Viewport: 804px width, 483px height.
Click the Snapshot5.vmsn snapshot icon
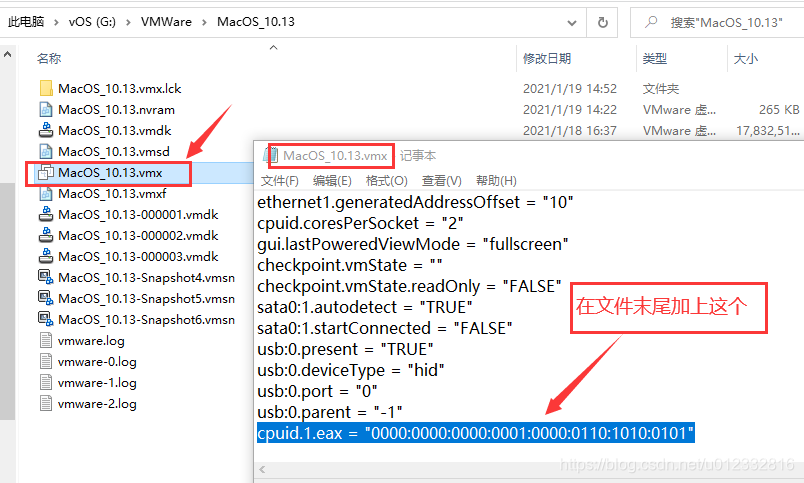click(46, 298)
